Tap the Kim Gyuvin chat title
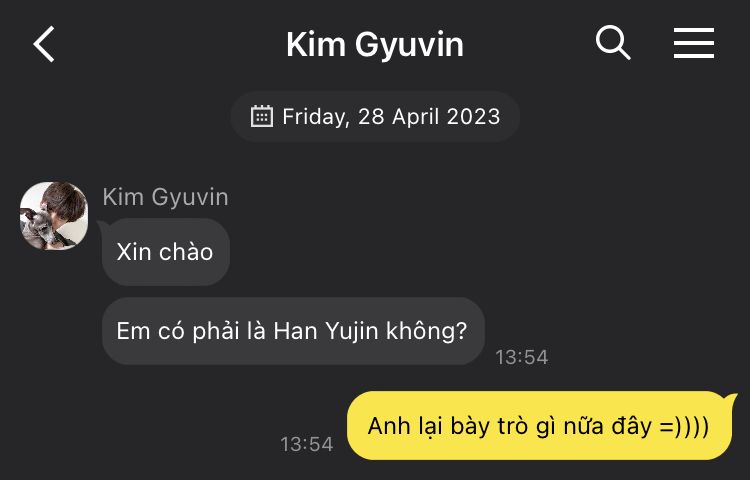 pos(375,45)
